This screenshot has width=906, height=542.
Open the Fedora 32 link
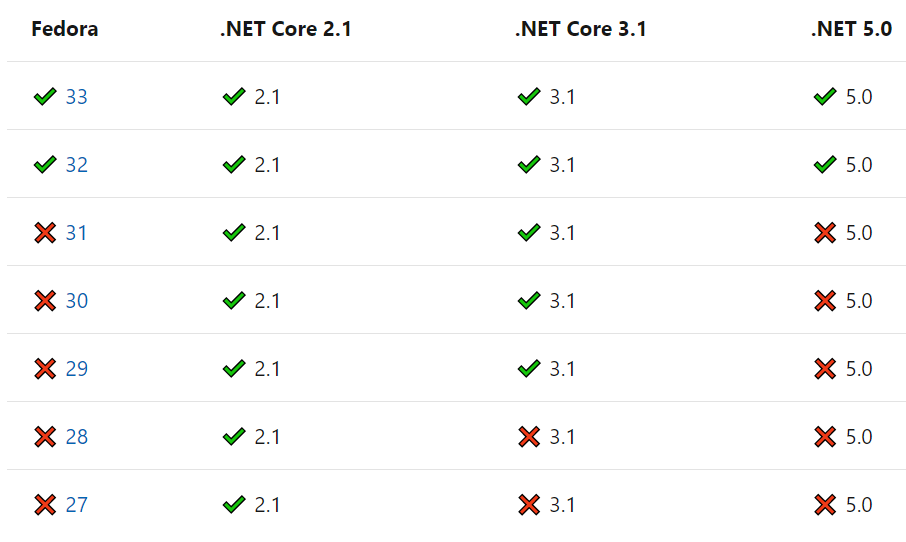click(x=76, y=165)
